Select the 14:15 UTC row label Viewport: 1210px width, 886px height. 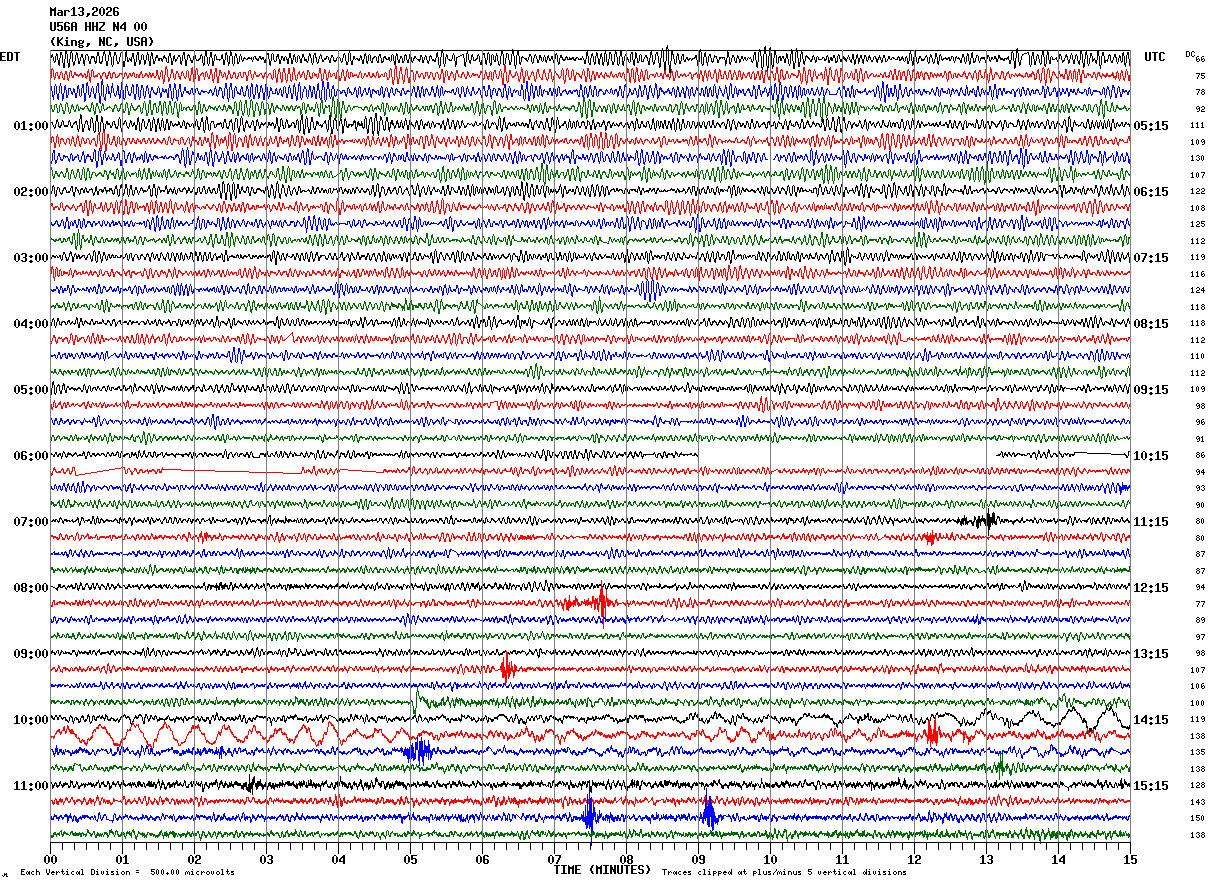tap(1151, 720)
